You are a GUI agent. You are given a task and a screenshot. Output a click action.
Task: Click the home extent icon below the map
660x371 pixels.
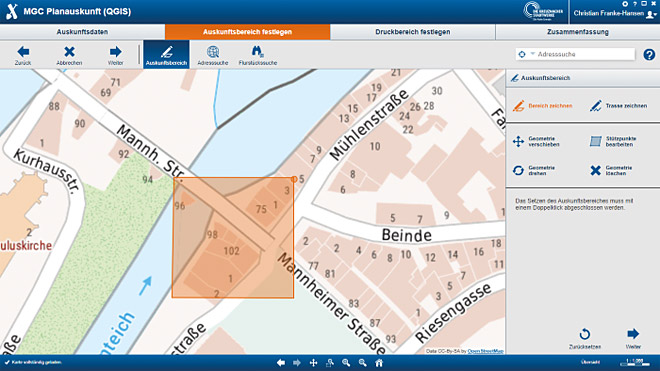(x=379, y=363)
